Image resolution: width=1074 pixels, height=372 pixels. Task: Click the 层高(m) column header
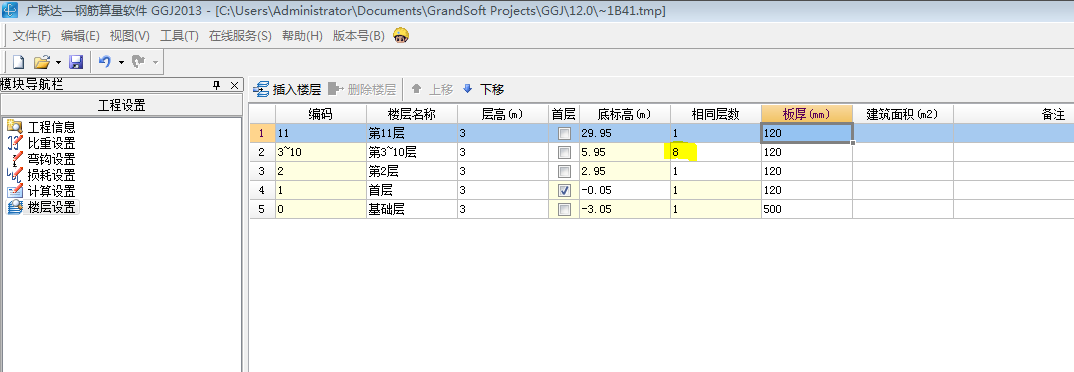pos(503,114)
